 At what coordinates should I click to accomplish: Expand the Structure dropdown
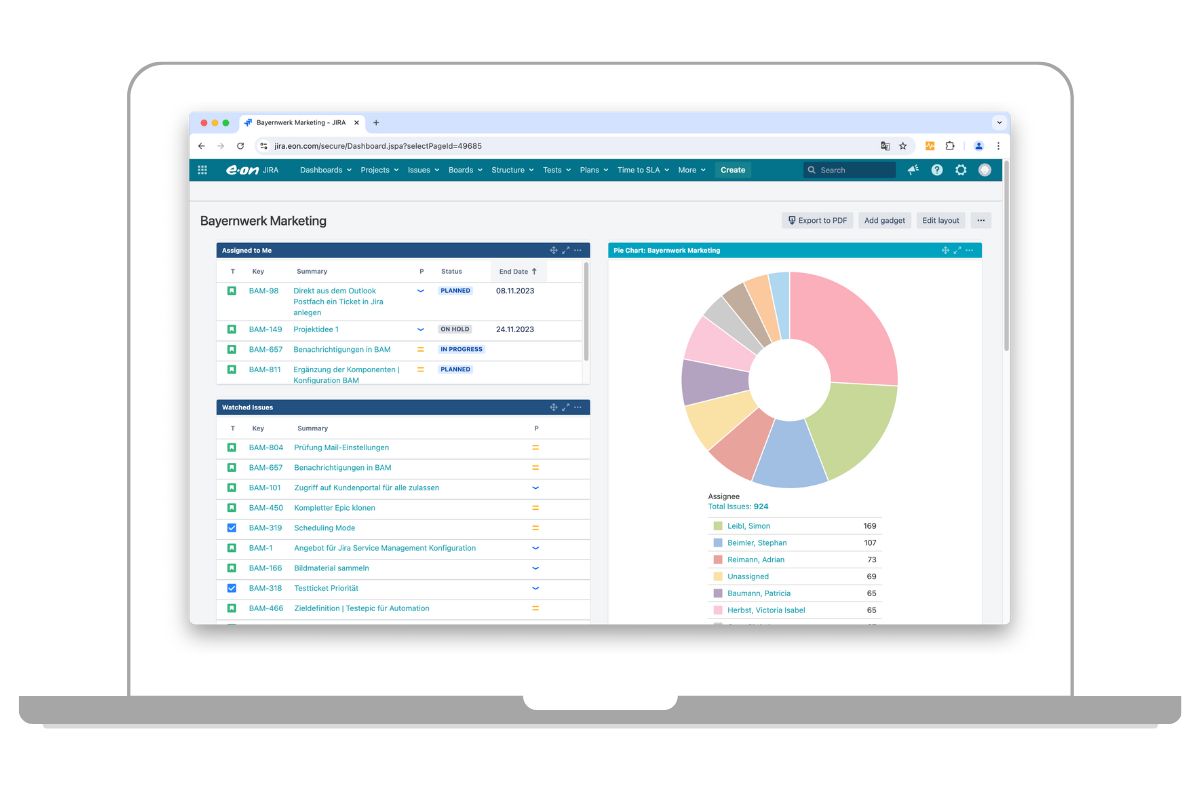click(x=512, y=170)
